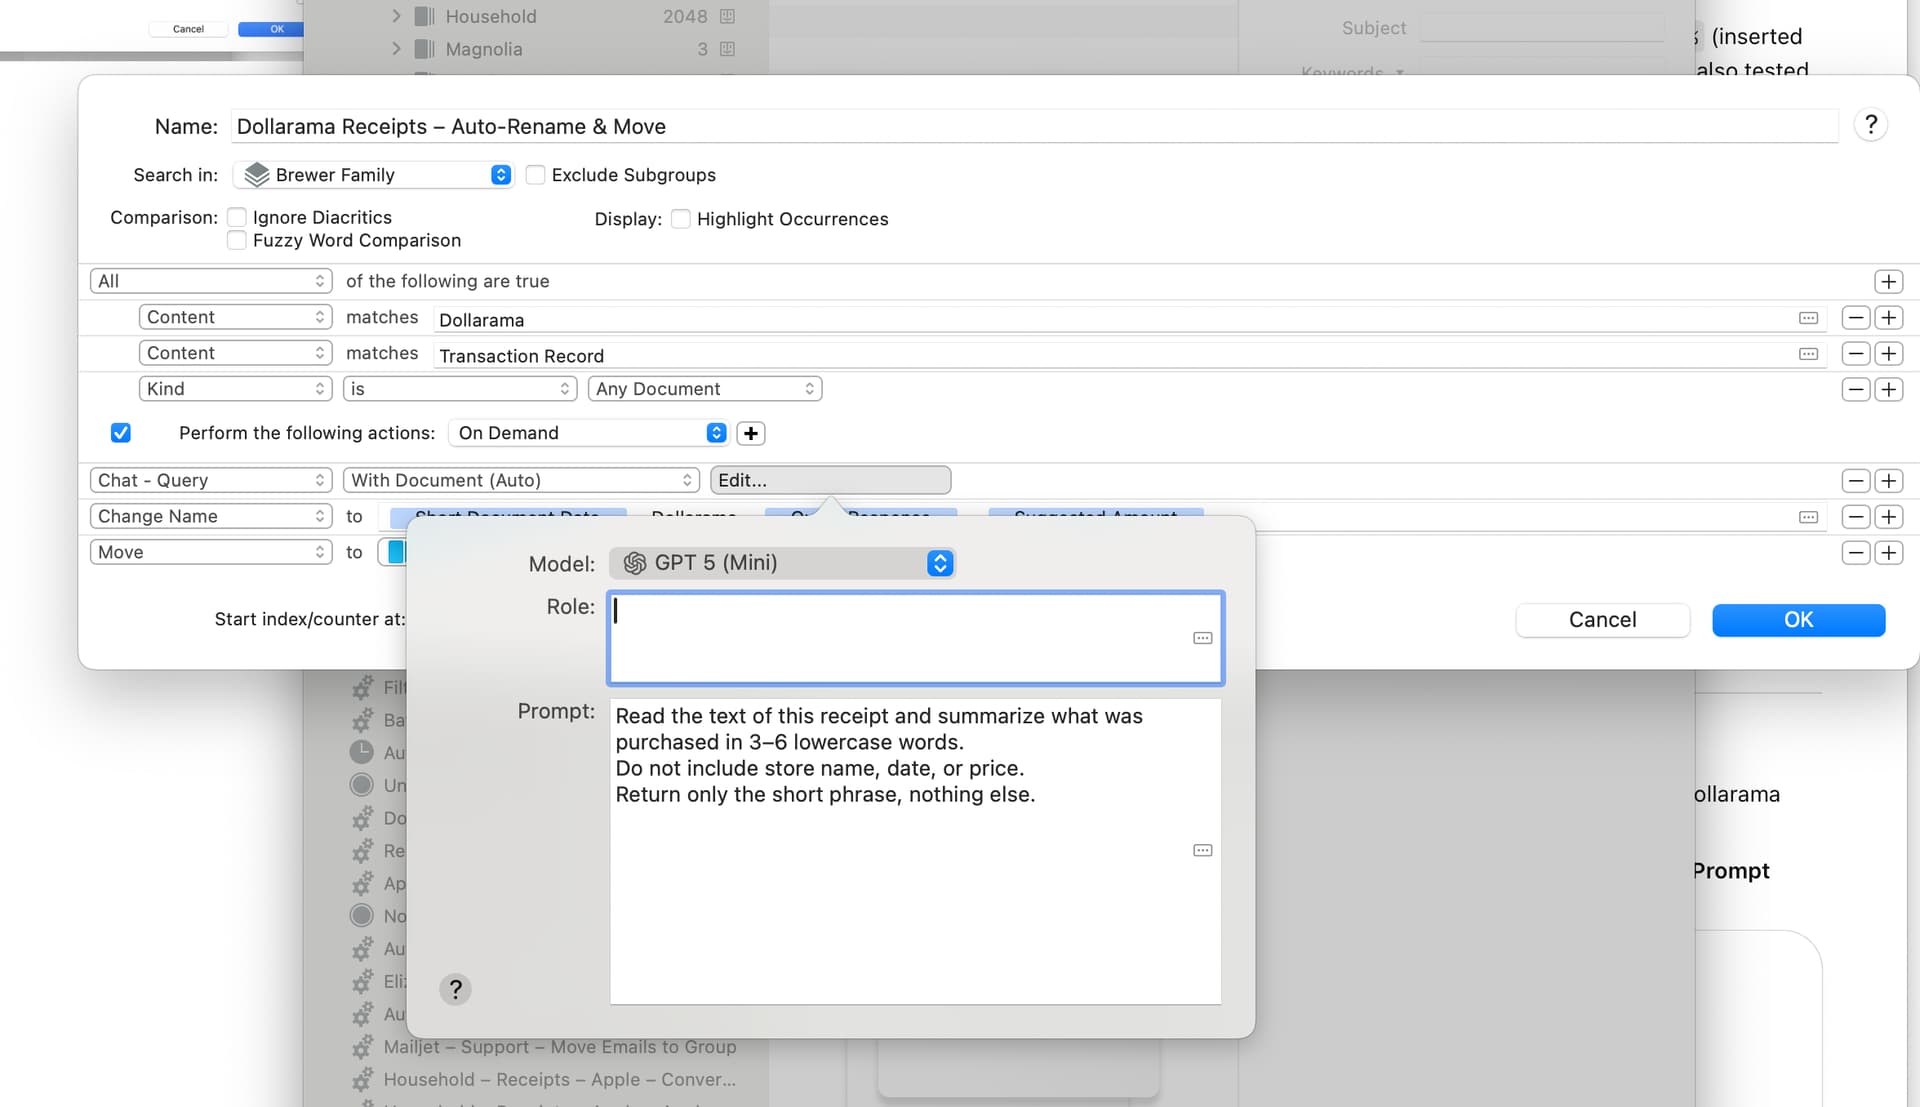
Task: Open the Chat - Query action menu
Action: click(x=210, y=480)
